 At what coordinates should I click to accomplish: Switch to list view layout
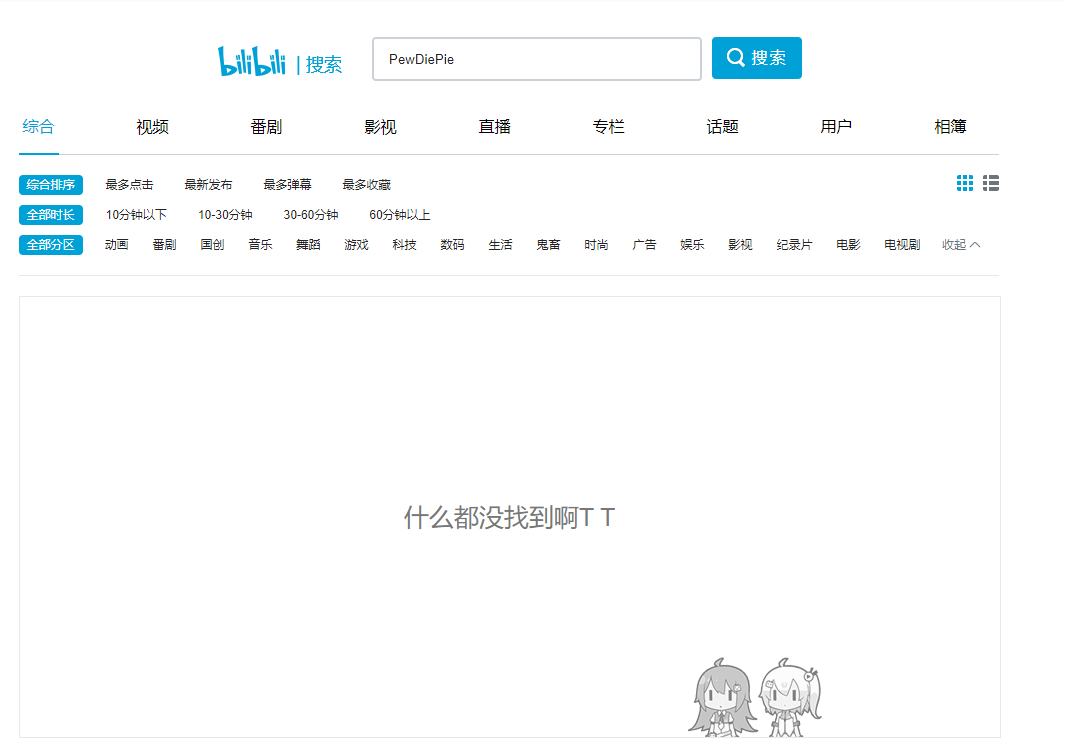click(991, 183)
